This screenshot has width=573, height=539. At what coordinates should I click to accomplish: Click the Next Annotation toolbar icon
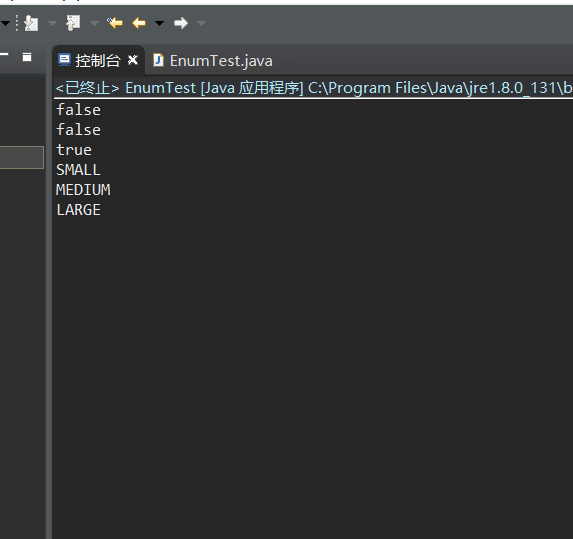pyautogui.click(x=31, y=23)
